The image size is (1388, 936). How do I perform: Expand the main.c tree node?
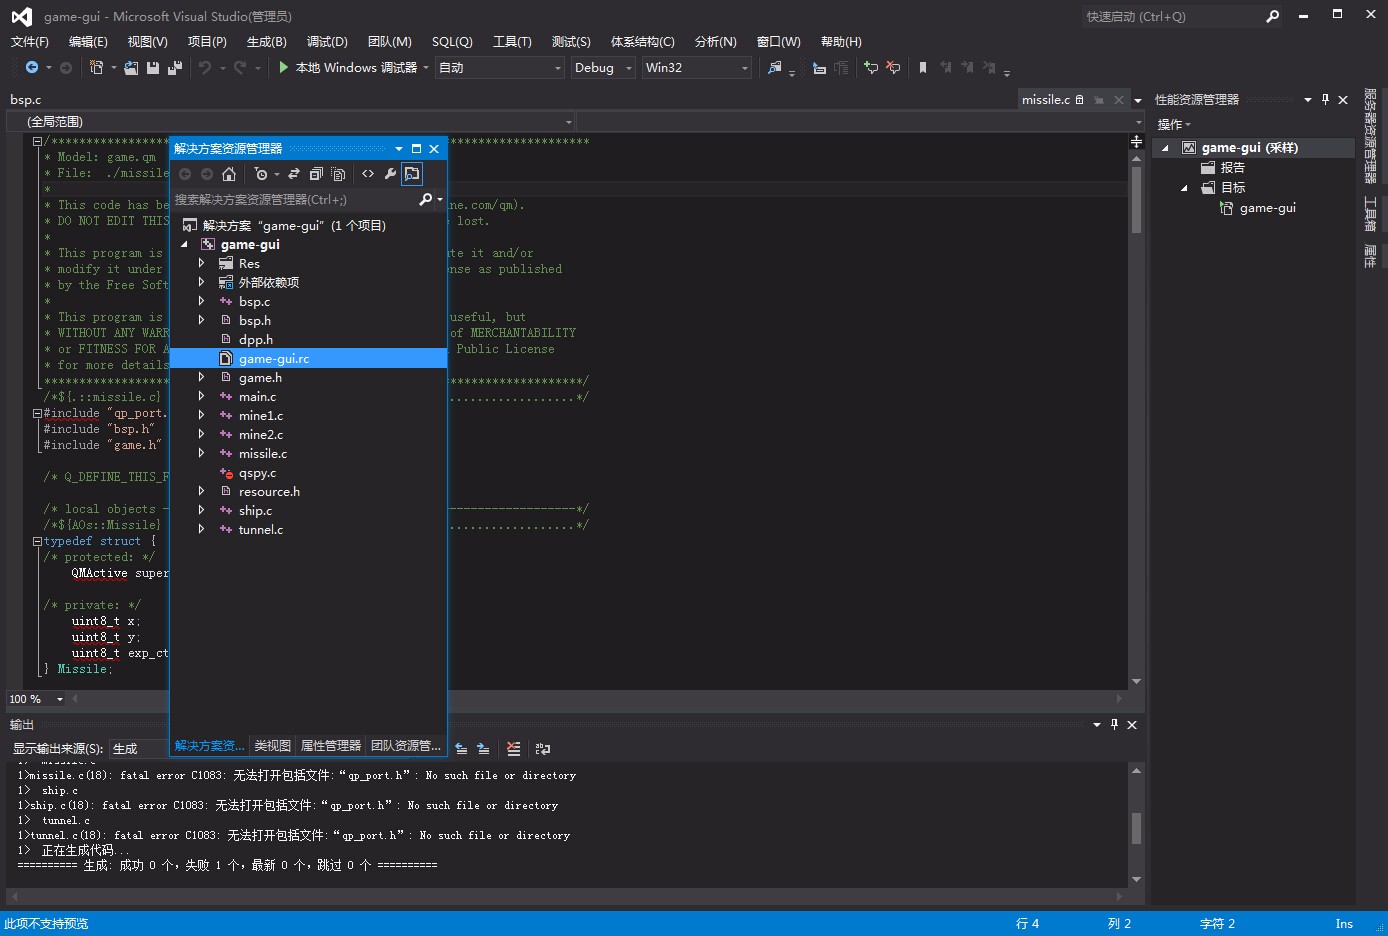point(201,397)
